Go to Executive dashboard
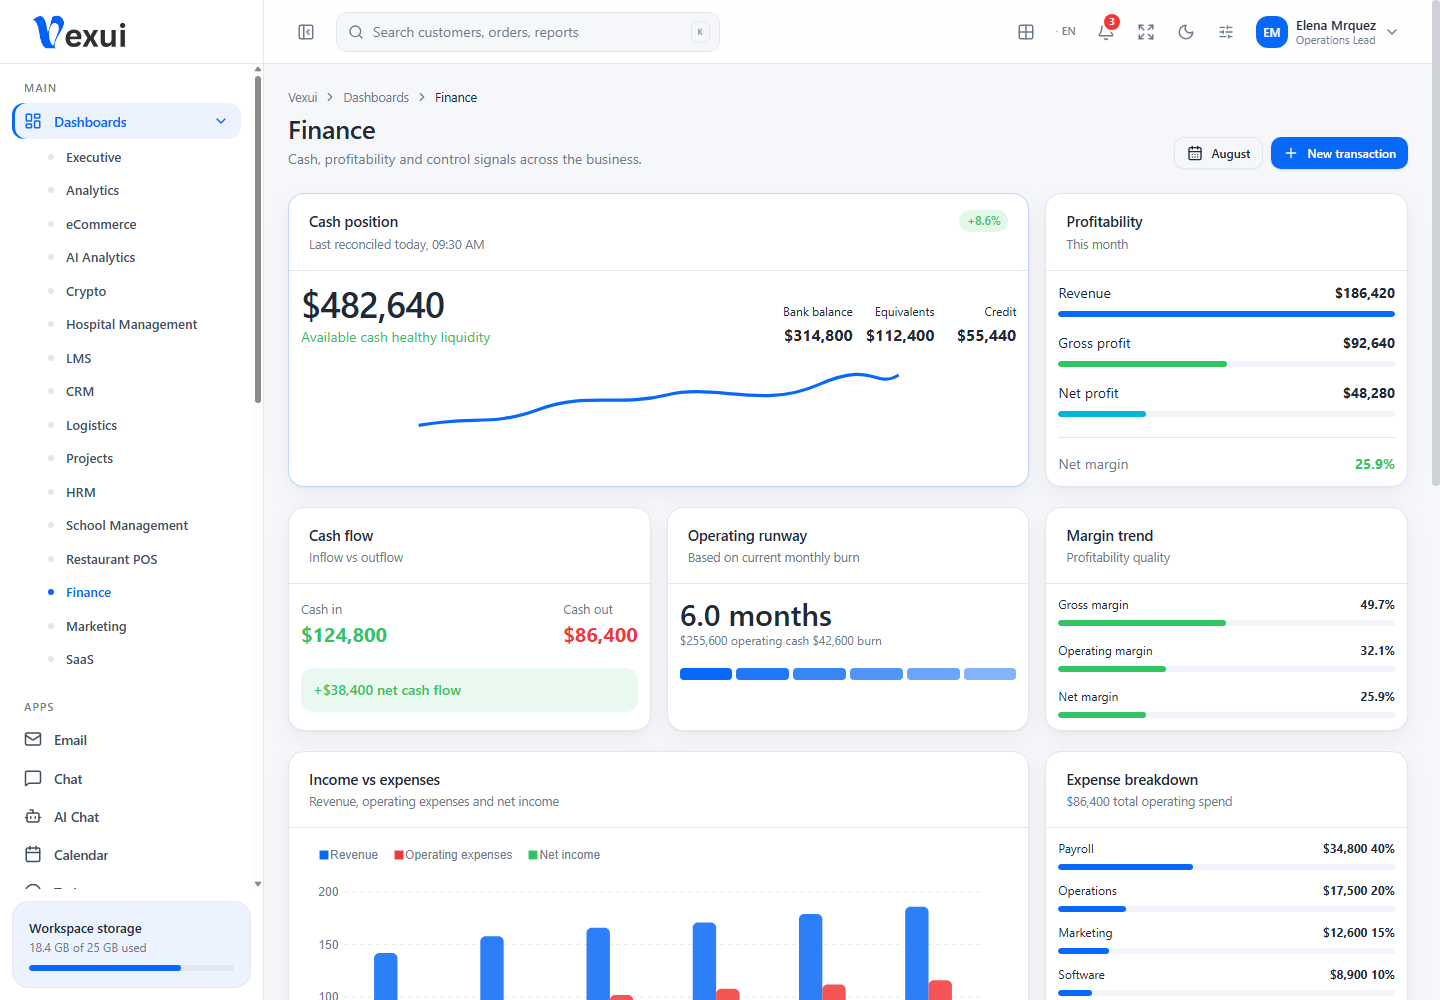The width and height of the screenshot is (1440, 1000). 93,157
